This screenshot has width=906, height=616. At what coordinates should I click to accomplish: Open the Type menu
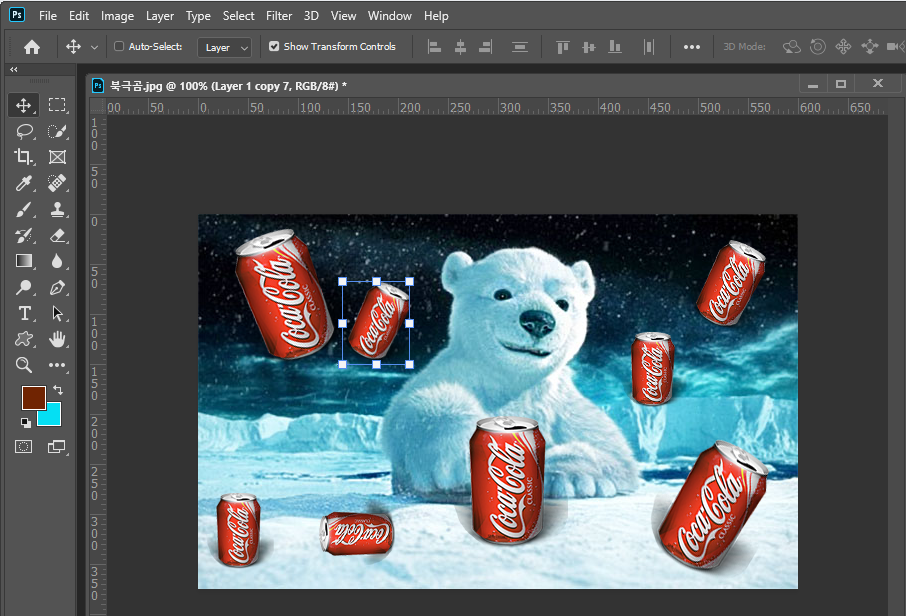(x=198, y=16)
